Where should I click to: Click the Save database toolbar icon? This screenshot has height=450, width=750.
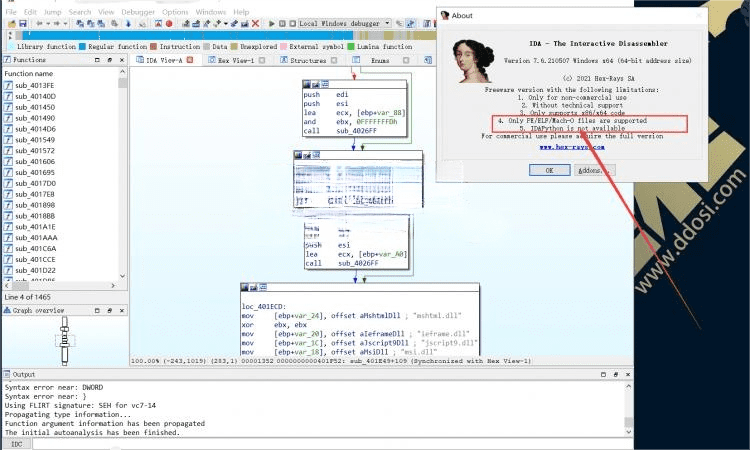pyautogui.click(x=22, y=23)
